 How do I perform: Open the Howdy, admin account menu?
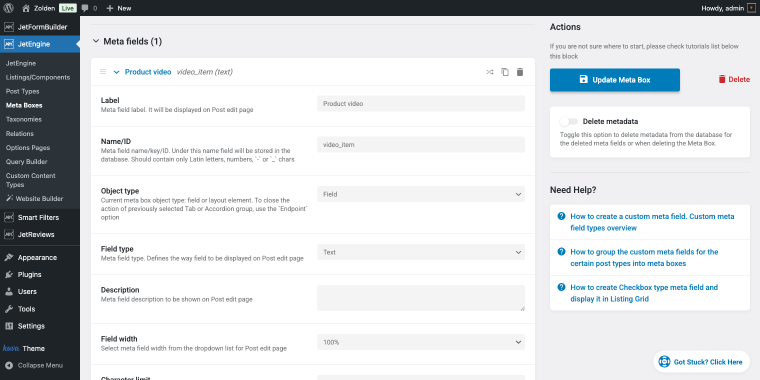pyautogui.click(x=728, y=8)
